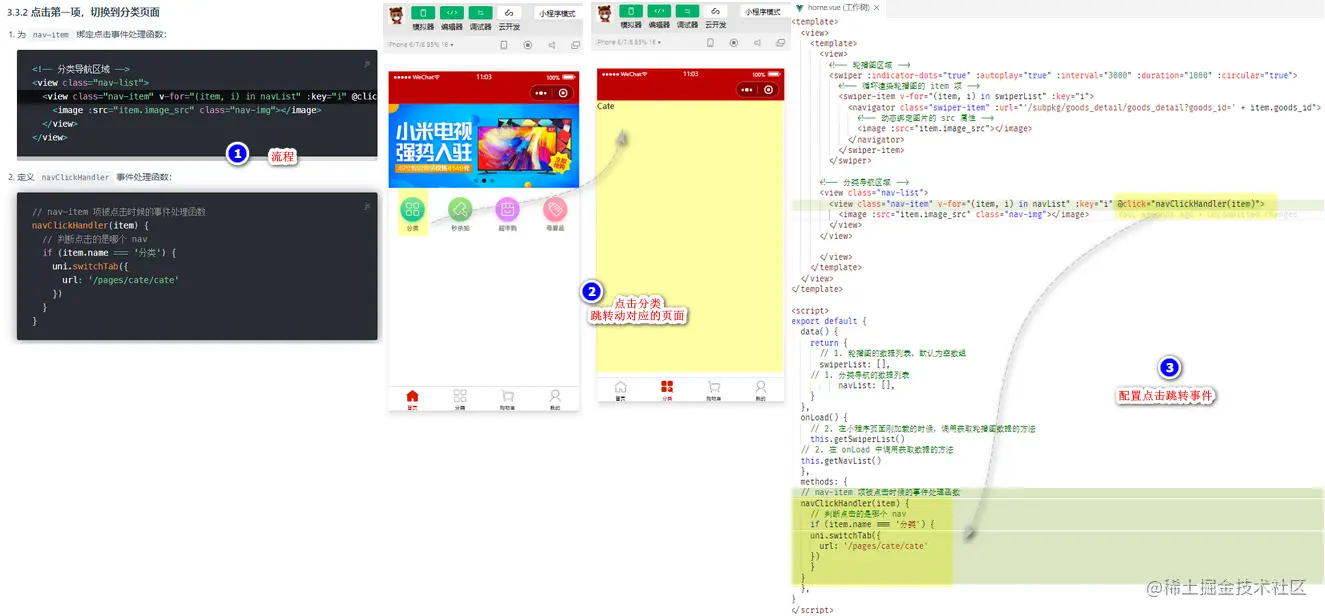Select the red 分类 tab in Cate-page simulator
This screenshot has height=616, width=1325.
click(667, 390)
